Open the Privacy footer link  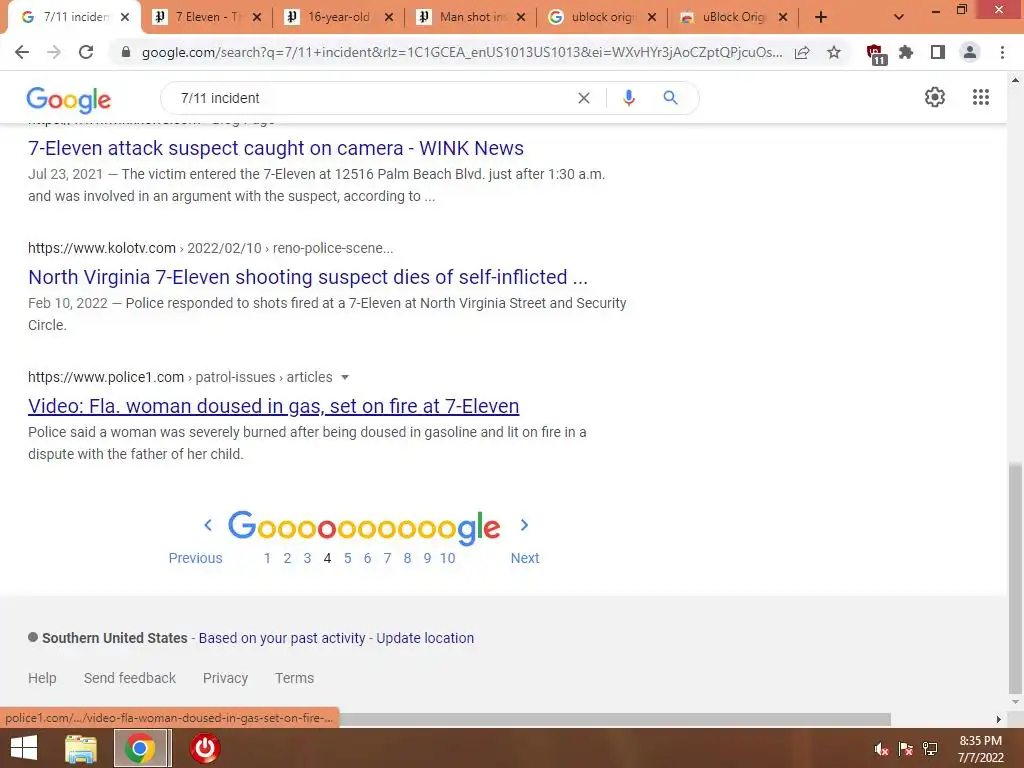coord(225,678)
